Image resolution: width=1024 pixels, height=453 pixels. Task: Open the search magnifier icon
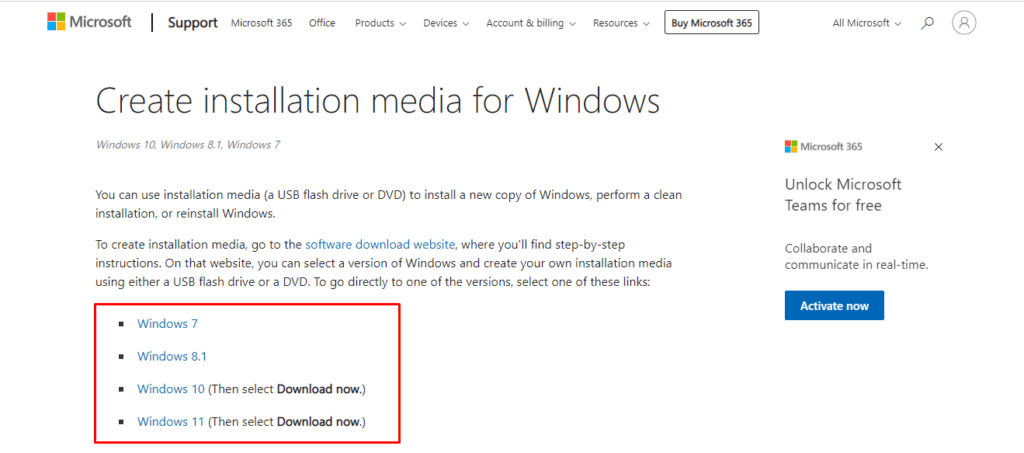pos(927,23)
